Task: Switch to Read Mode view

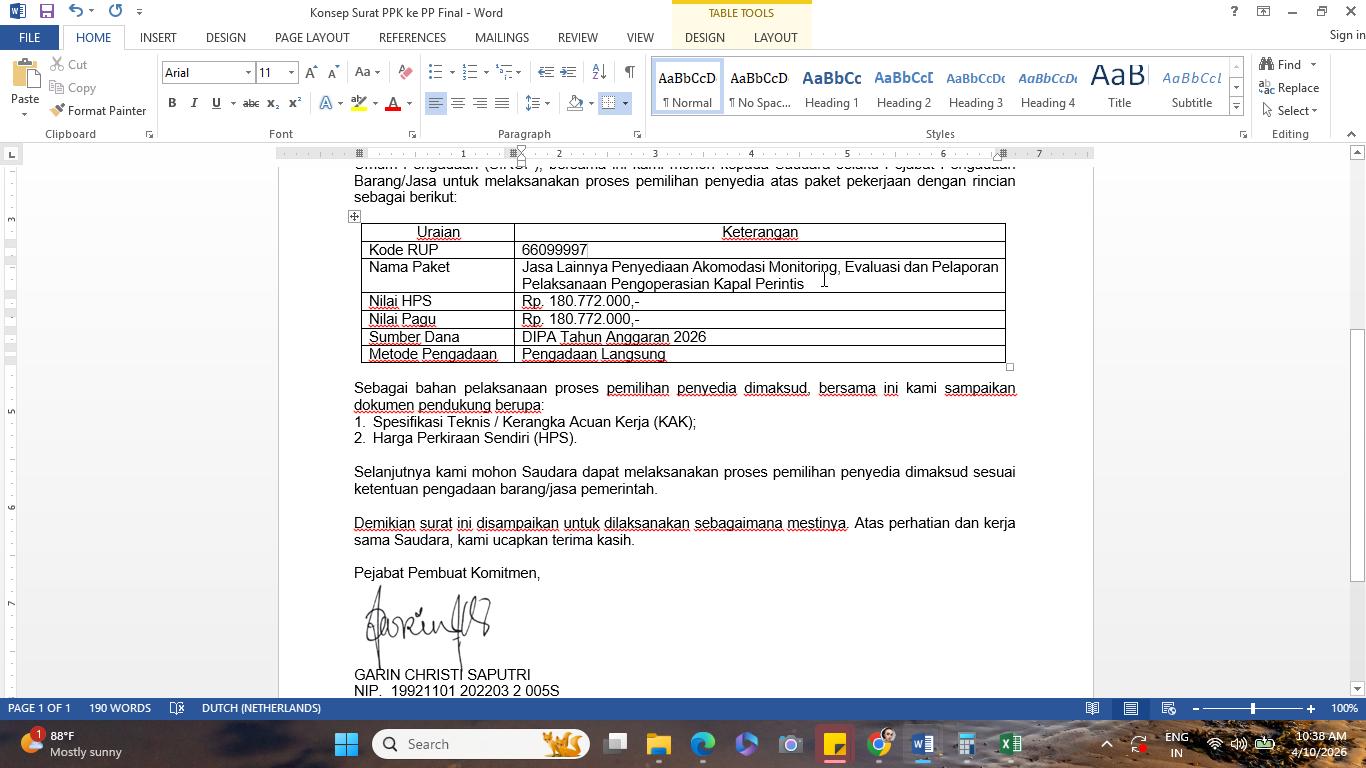Action: [1093, 709]
